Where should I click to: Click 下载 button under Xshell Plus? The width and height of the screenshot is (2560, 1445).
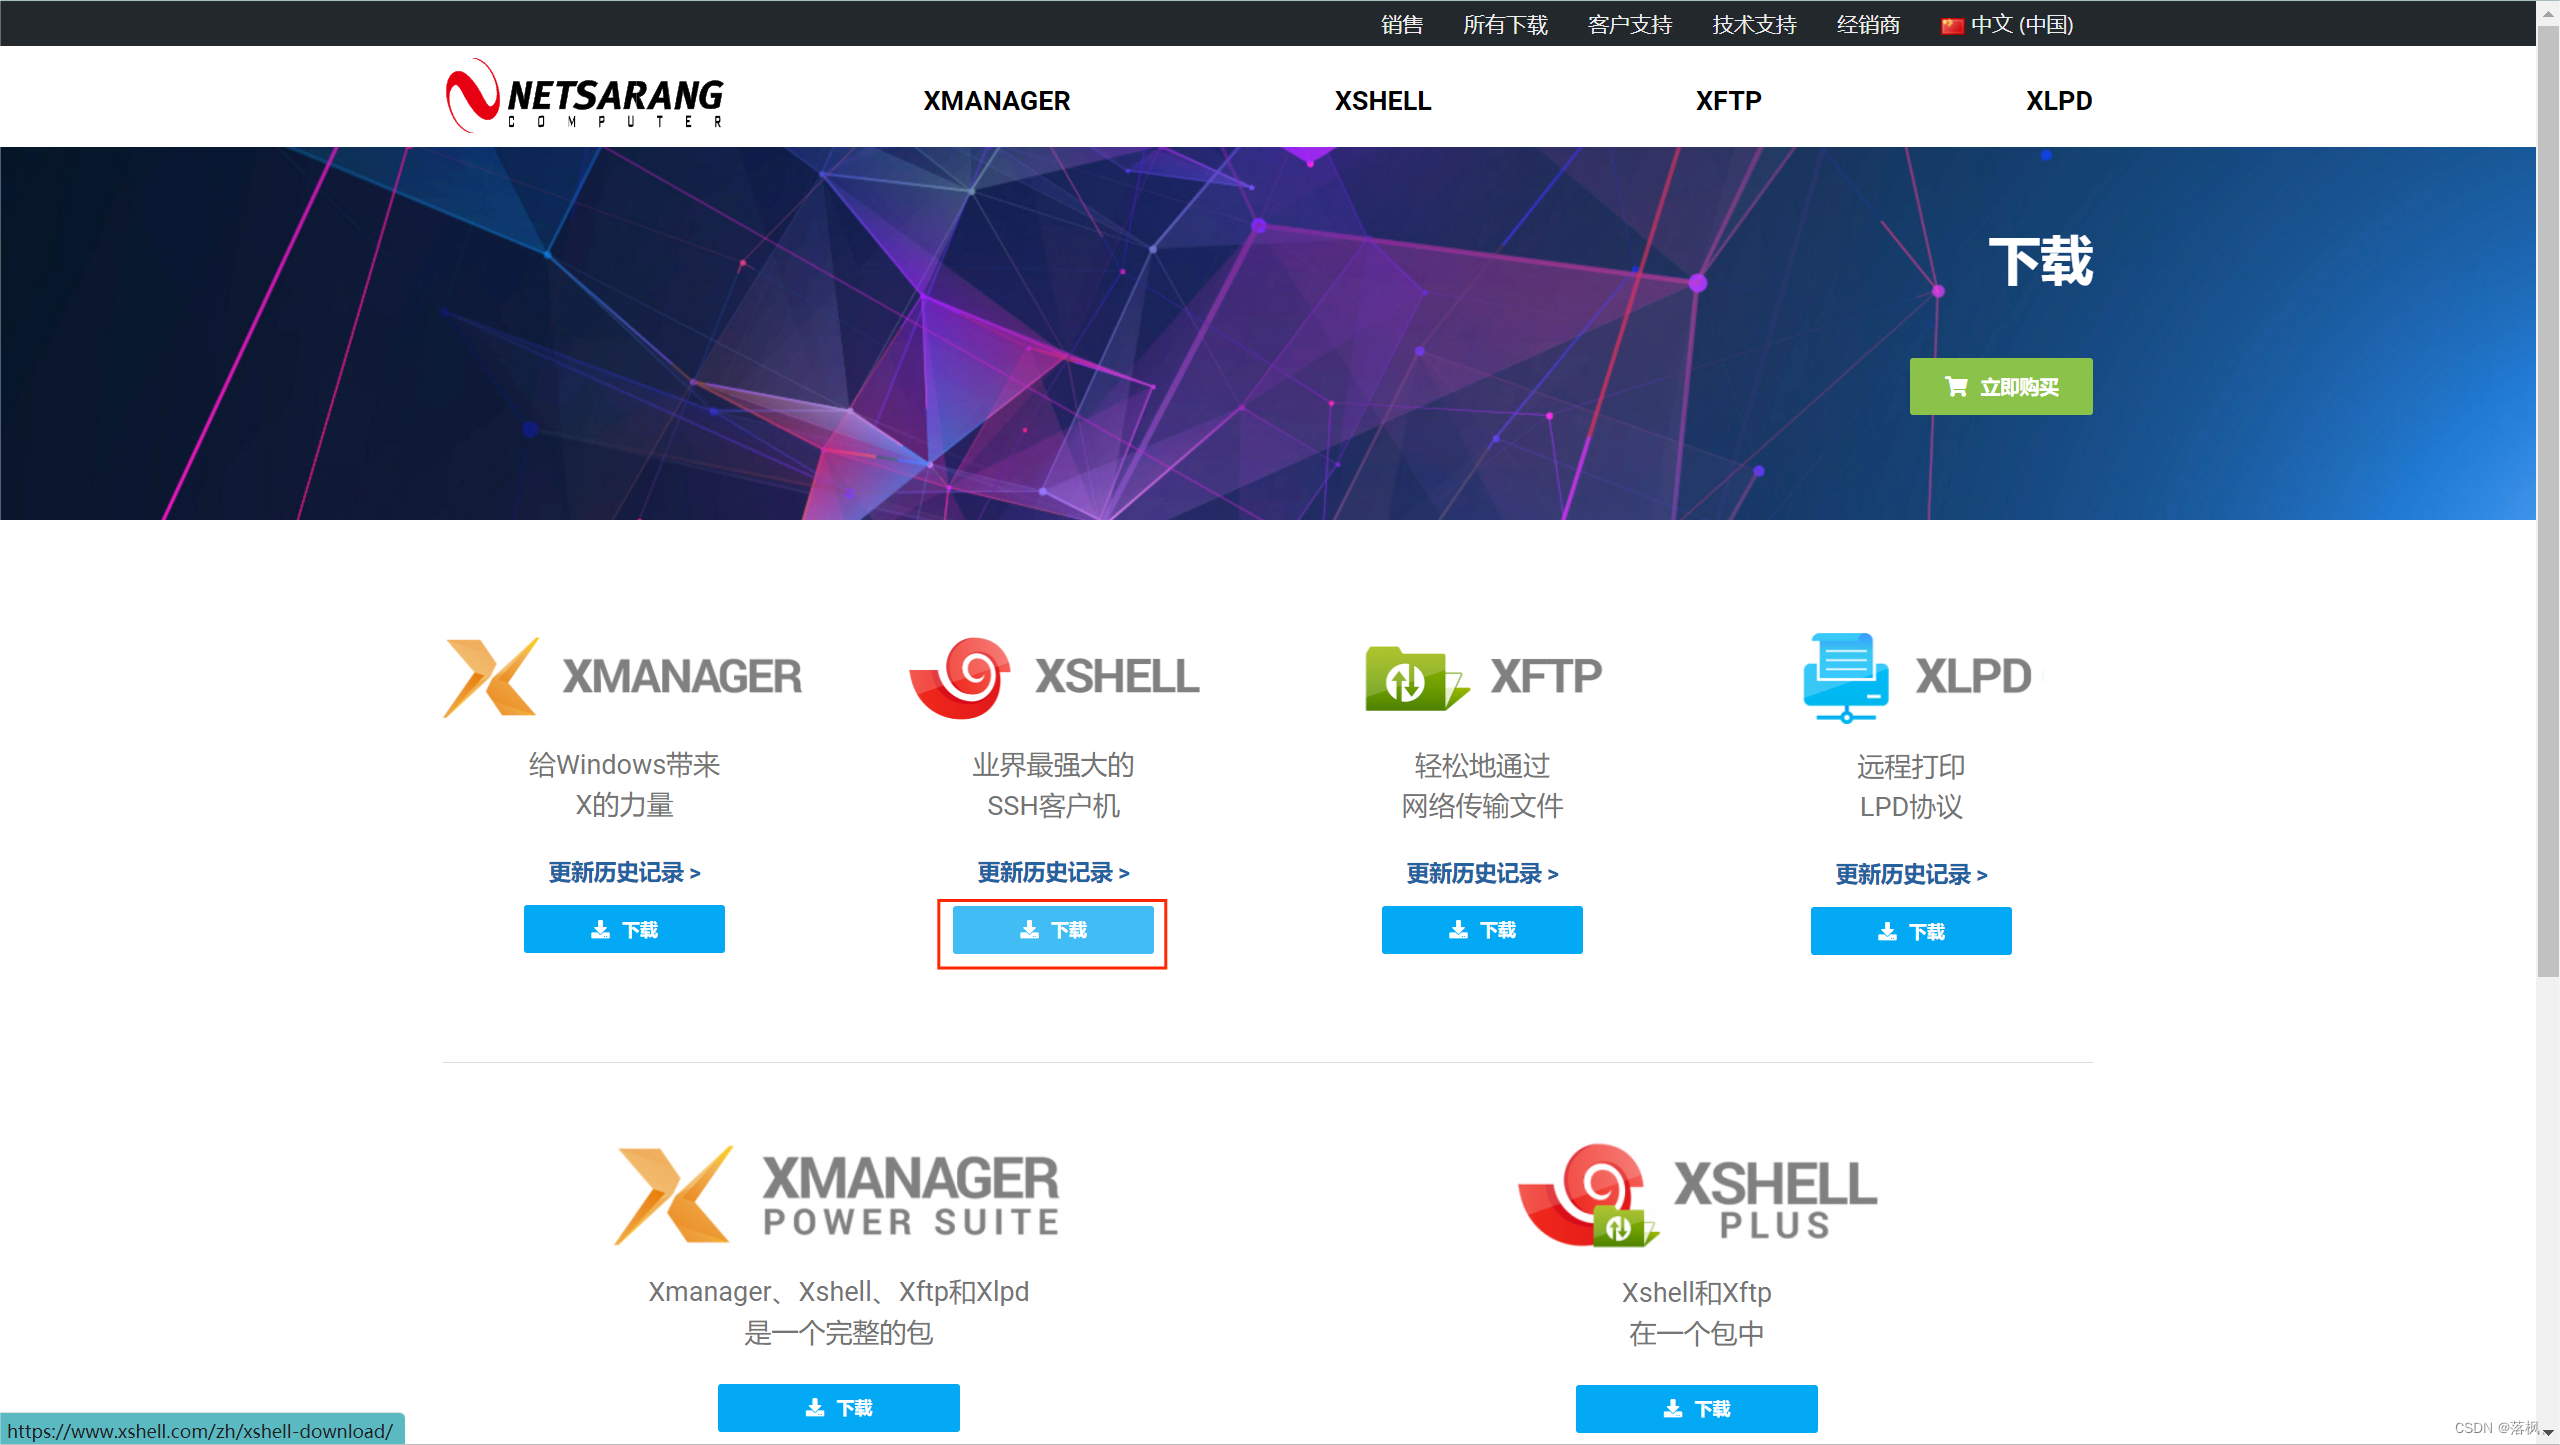point(1697,1408)
